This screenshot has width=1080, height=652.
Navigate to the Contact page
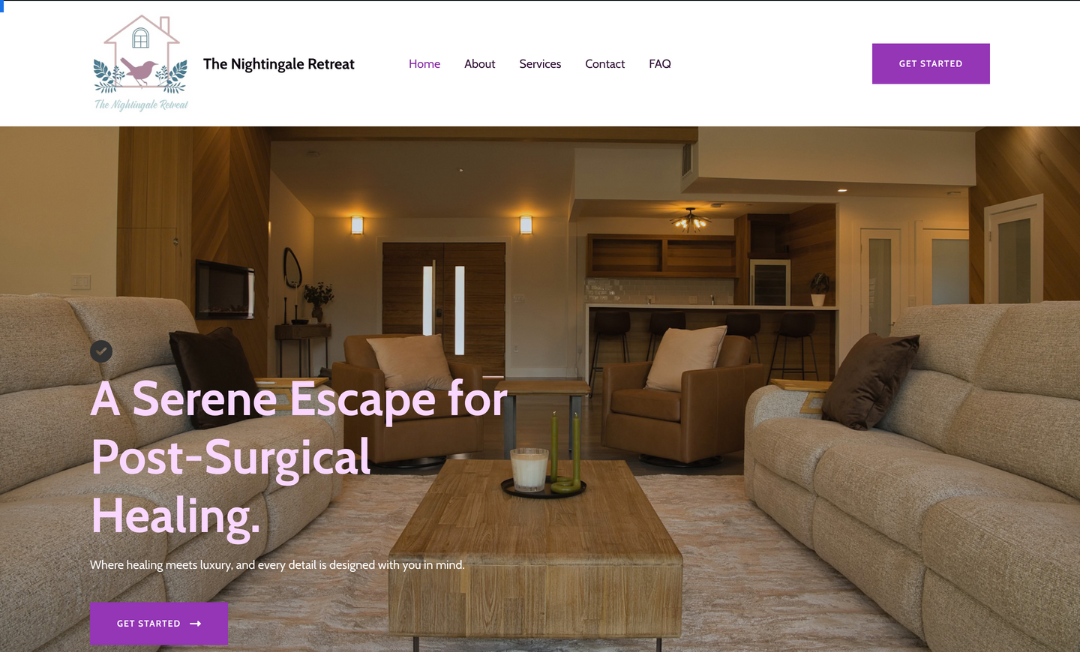(605, 64)
